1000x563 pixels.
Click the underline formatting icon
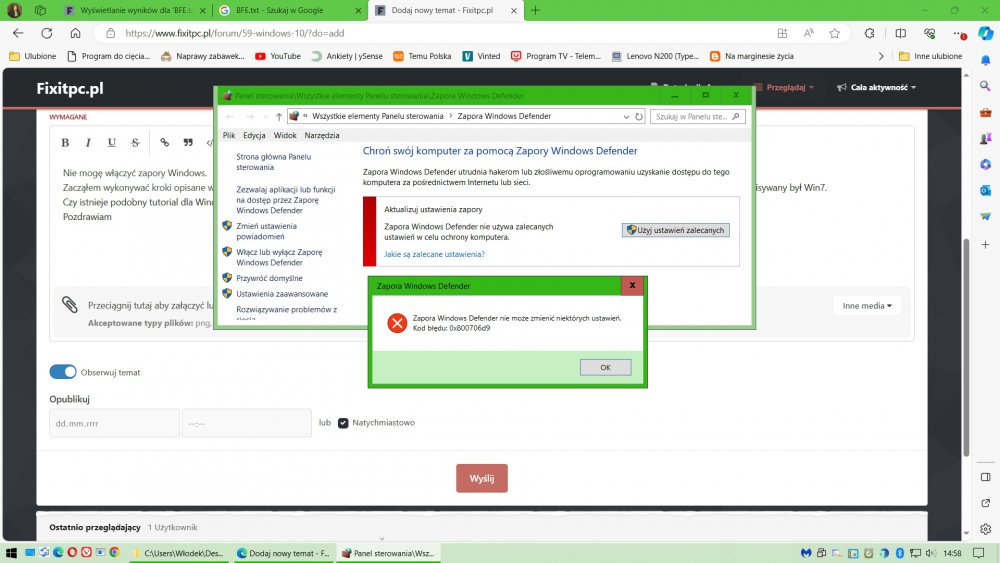112,143
